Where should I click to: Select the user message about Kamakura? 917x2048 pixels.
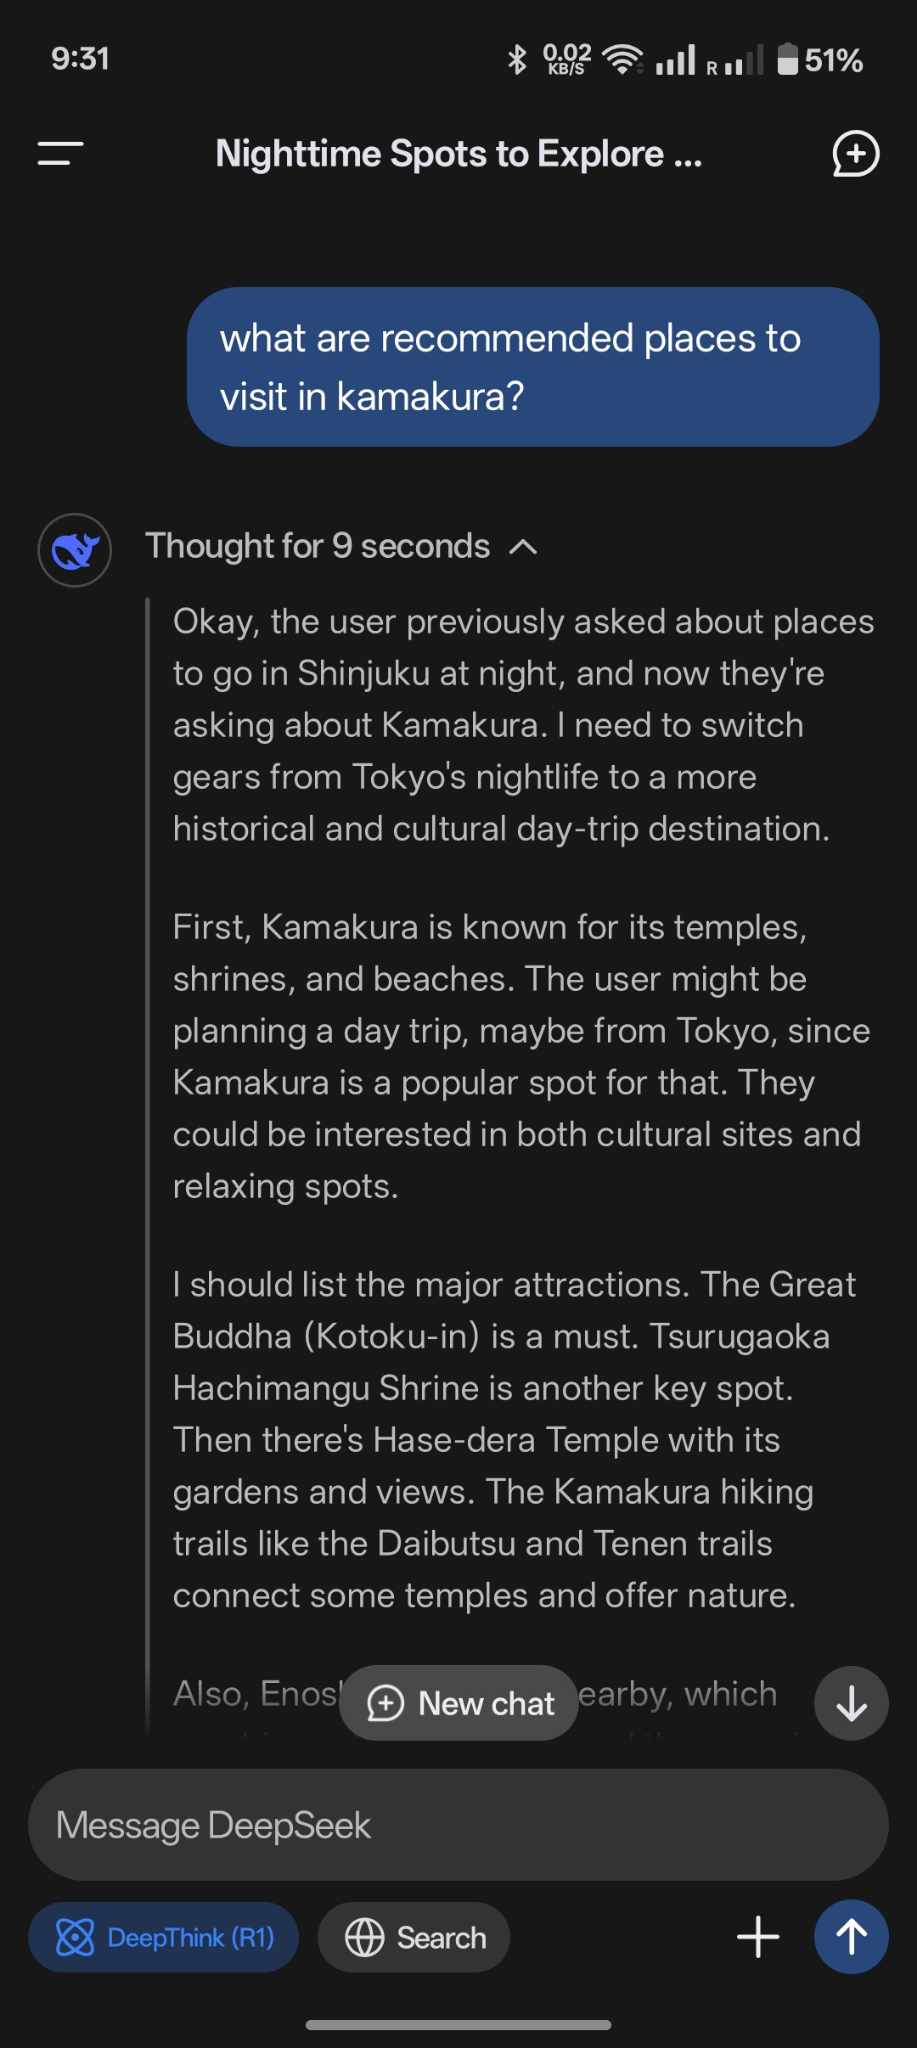[x=533, y=367]
